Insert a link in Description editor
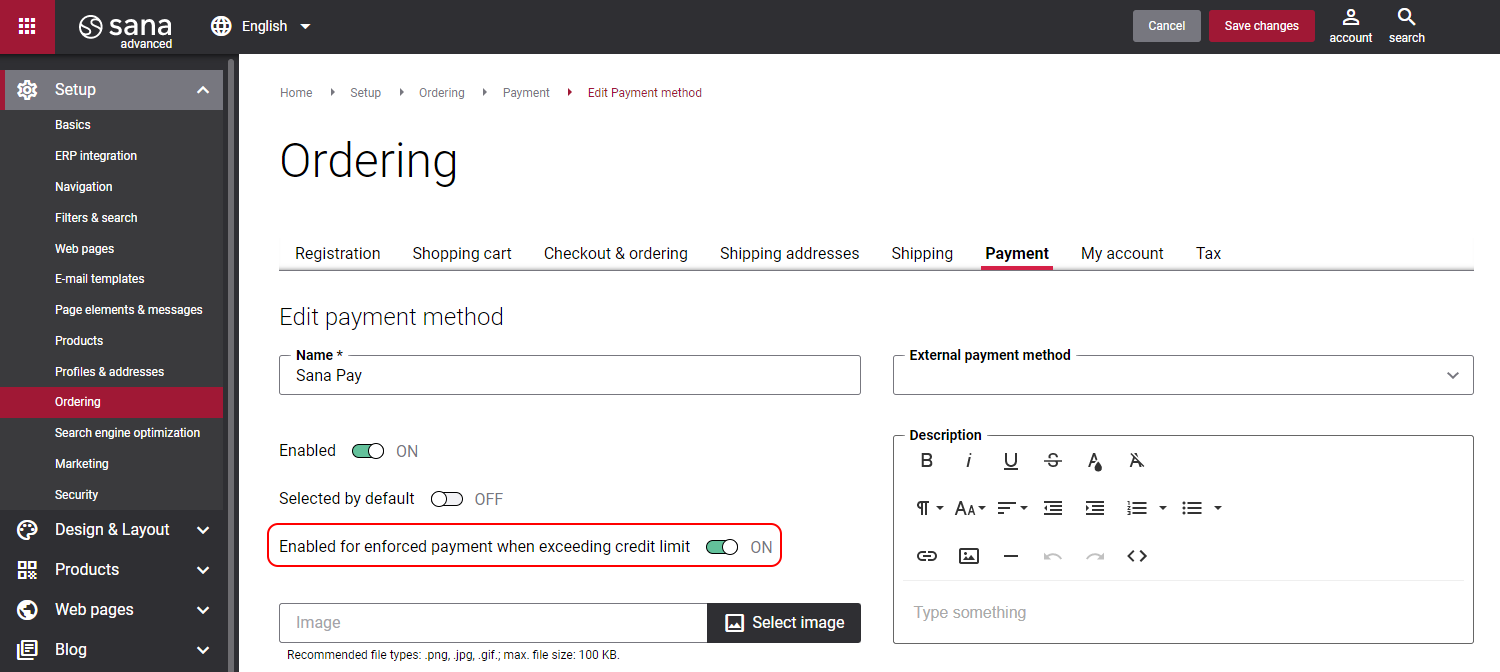Screen dimensions: 1500x672 coord(927,556)
